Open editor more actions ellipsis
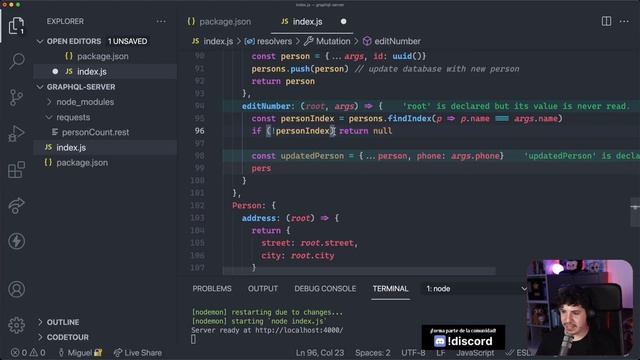Screen dimensions: 640x360 tap(624, 21)
